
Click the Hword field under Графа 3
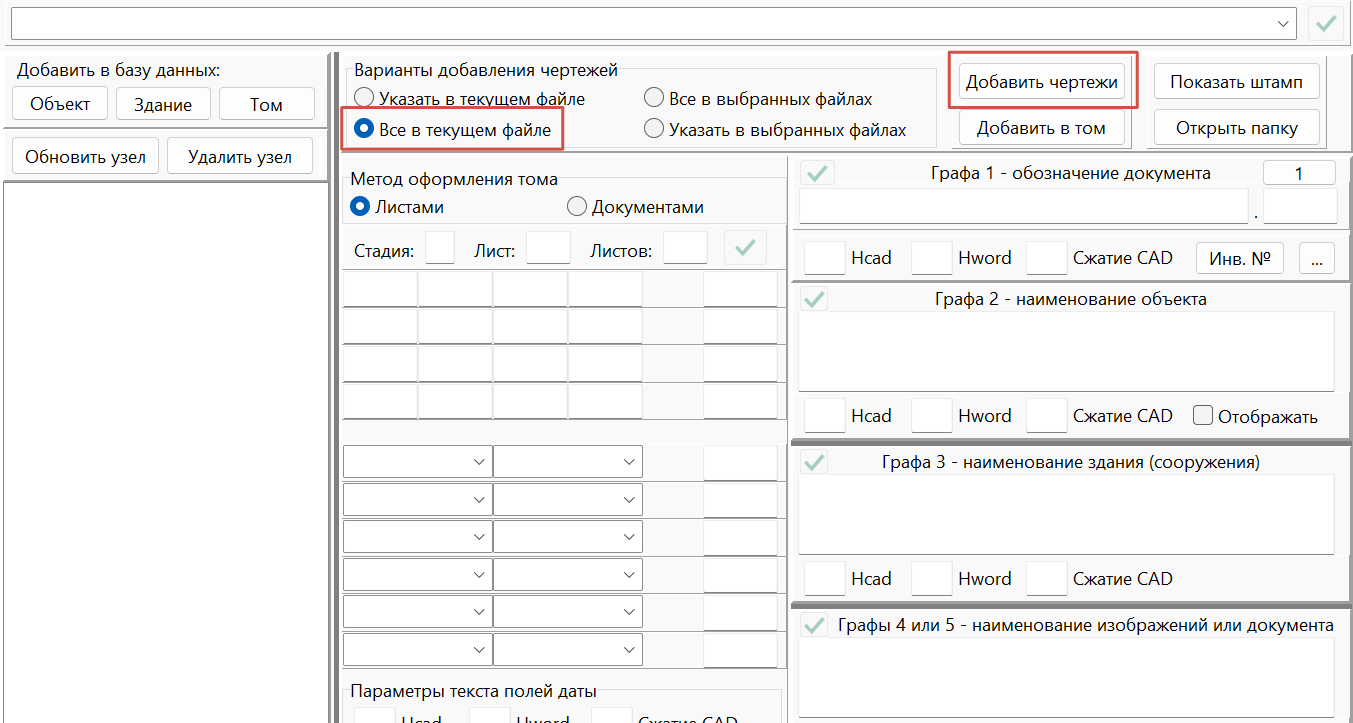click(931, 578)
